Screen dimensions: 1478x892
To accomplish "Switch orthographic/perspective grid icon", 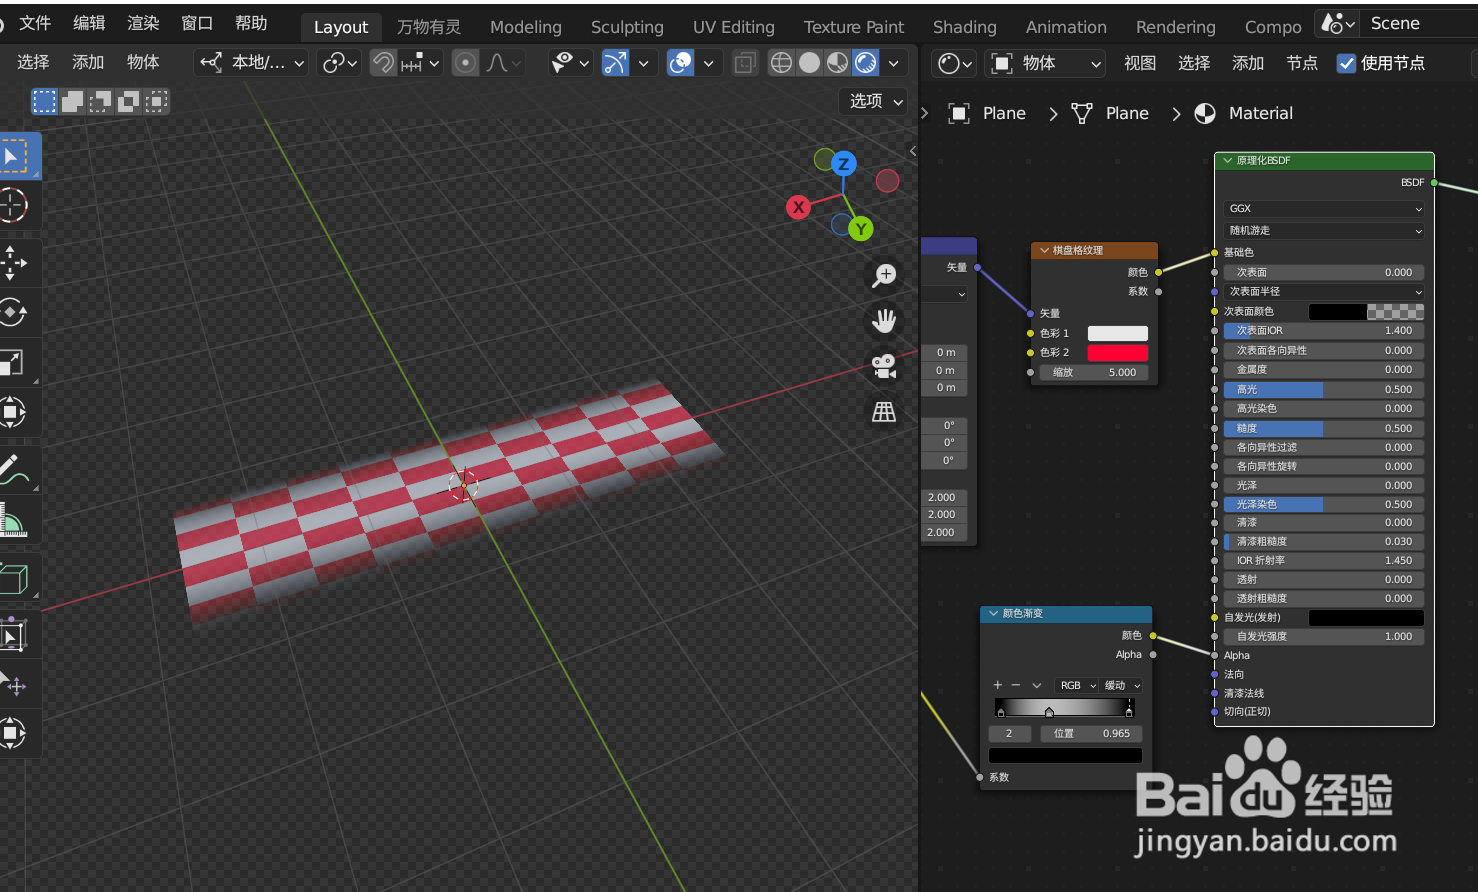I will 884,412.
